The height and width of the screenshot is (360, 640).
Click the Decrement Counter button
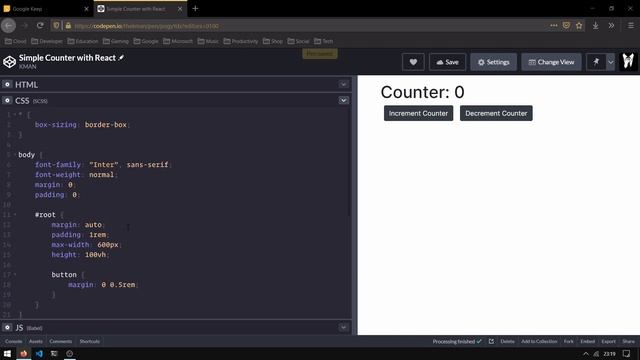(496, 113)
